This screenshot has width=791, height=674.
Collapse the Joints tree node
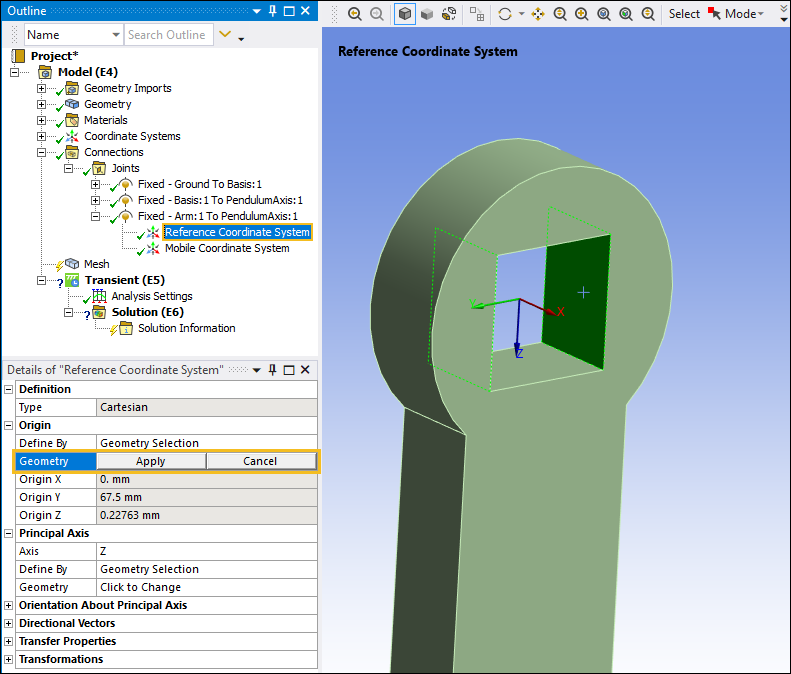[70, 168]
